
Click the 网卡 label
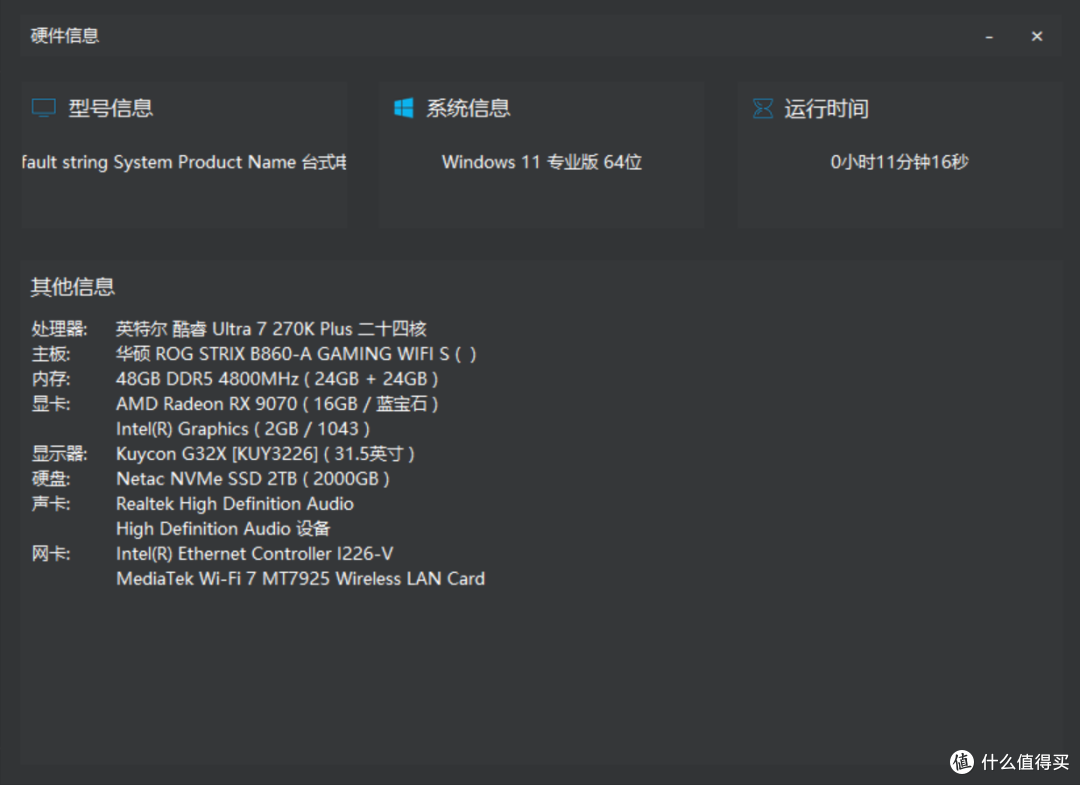pyautogui.click(x=51, y=554)
